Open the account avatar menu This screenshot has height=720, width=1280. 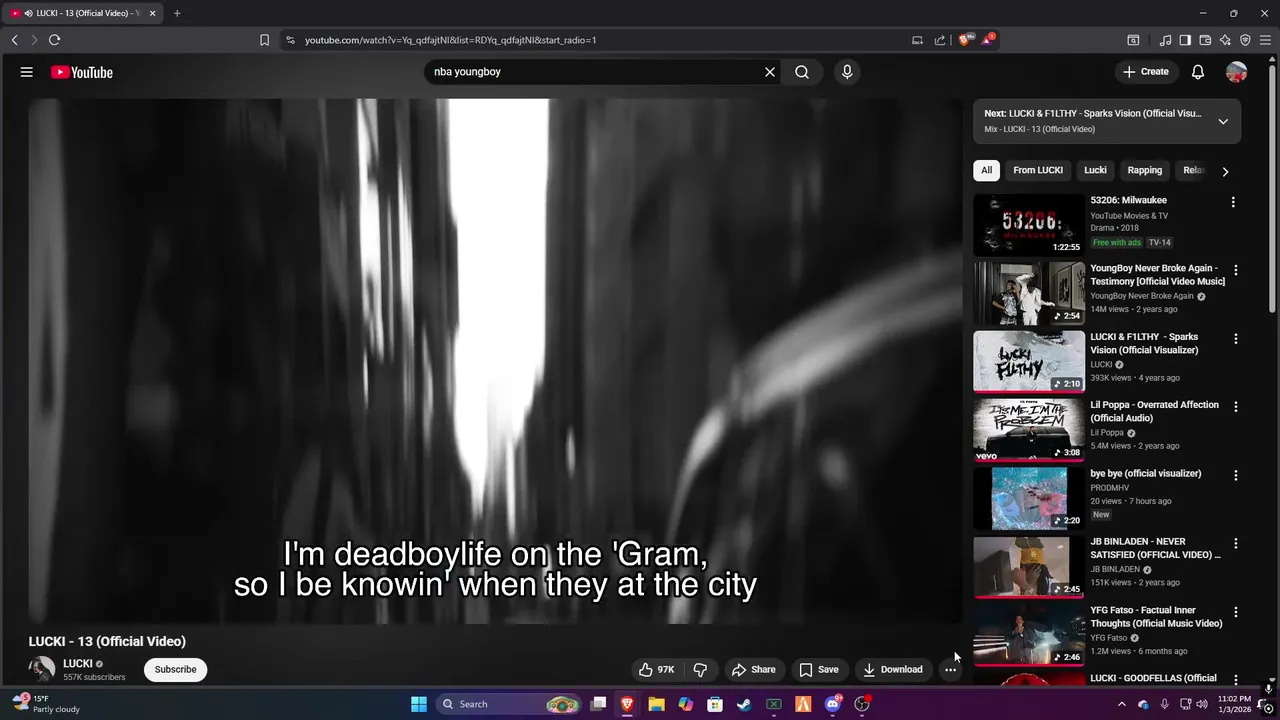point(1237,72)
